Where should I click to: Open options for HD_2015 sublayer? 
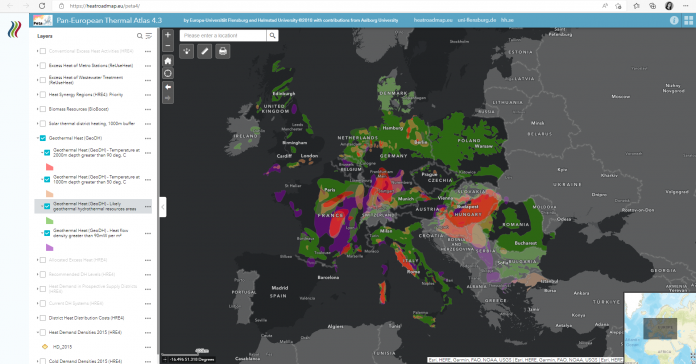148,347
